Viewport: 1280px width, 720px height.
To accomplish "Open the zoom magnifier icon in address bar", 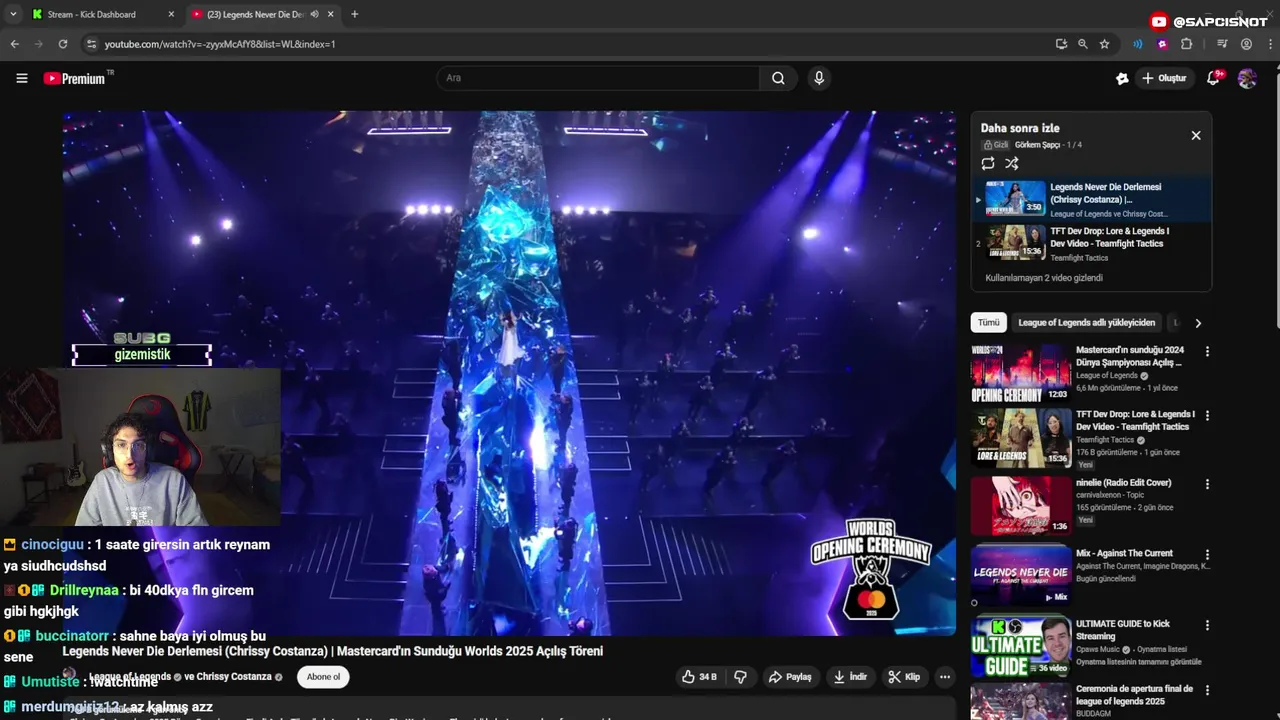I will click(1083, 44).
